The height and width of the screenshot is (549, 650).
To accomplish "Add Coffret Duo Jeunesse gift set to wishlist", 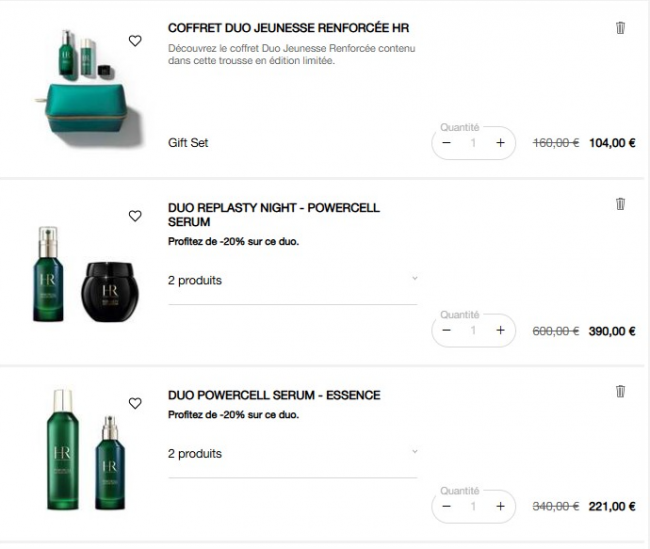I will click(135, 41).
